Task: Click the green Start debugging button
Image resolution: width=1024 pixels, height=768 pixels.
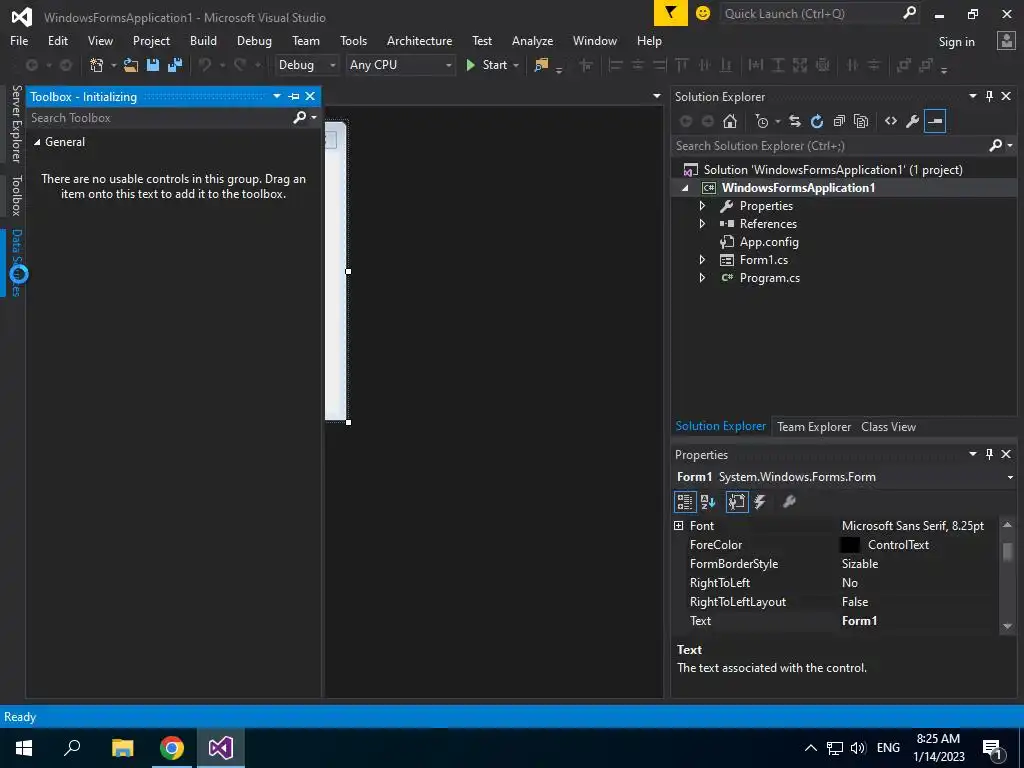Action: (487, 65)
